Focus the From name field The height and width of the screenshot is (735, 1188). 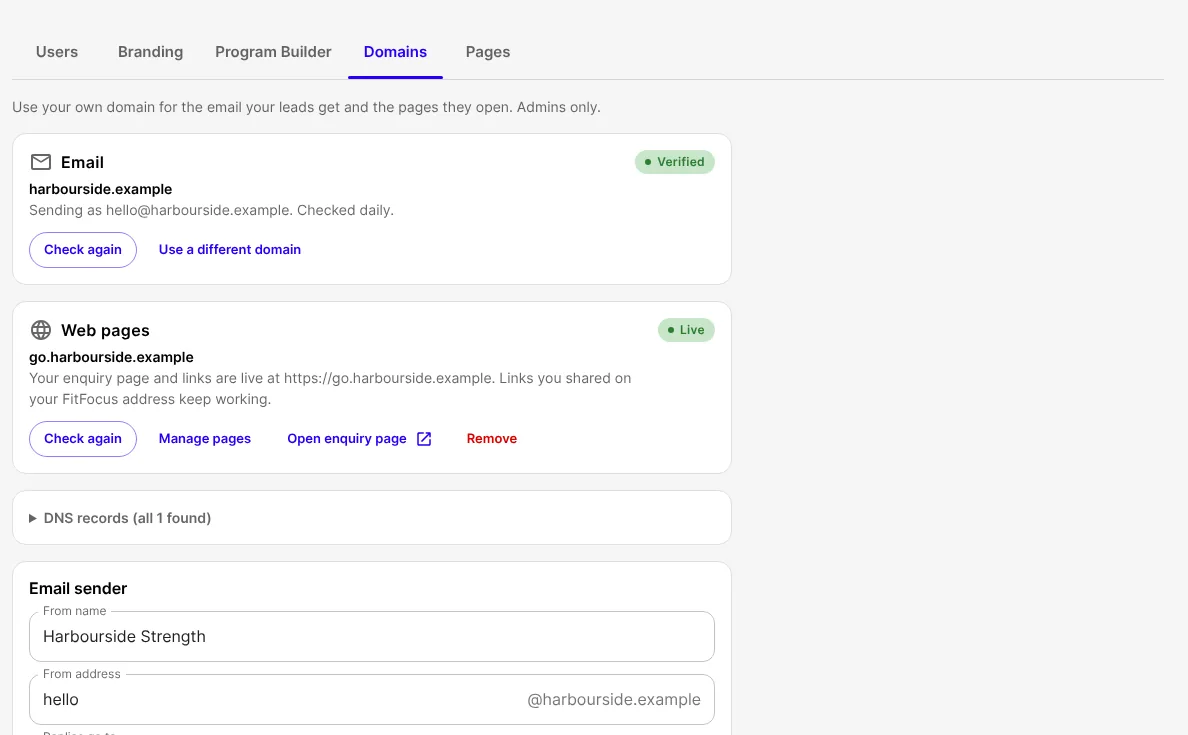(x=371, y=636)
